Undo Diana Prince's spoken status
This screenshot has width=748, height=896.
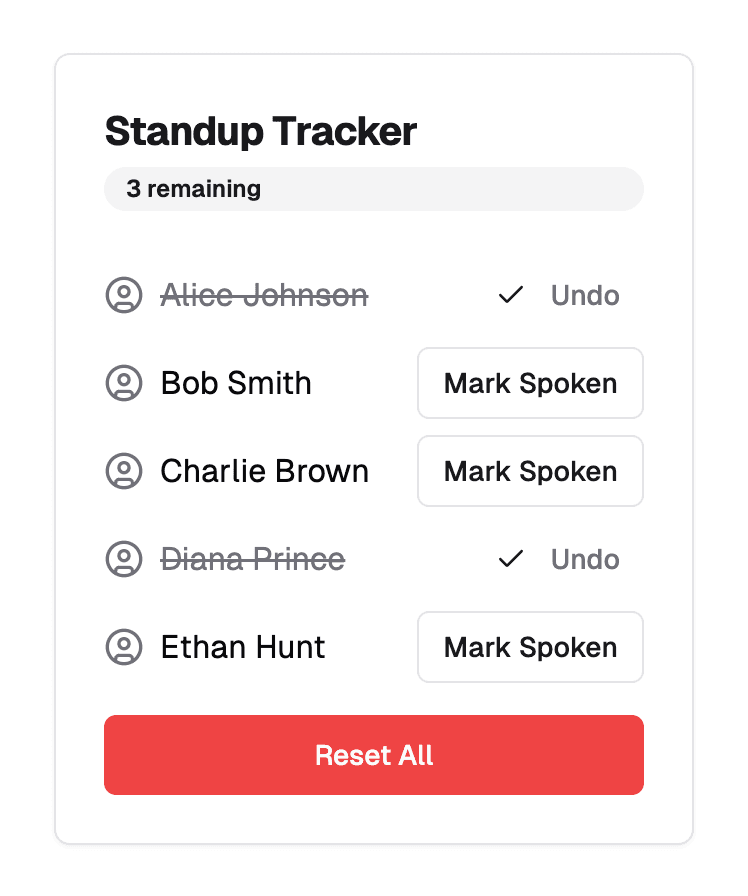pos(585,559)
